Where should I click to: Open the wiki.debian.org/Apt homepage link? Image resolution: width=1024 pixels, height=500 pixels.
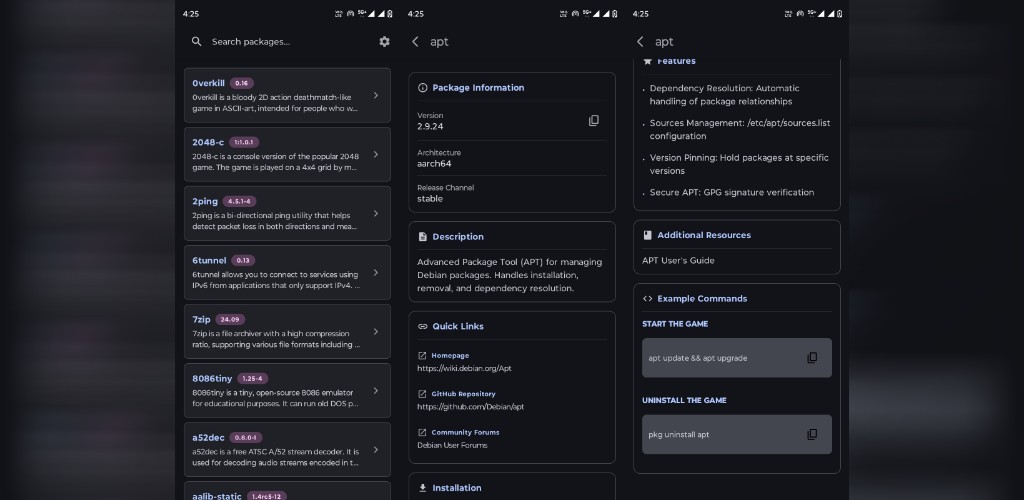[464, 368]
